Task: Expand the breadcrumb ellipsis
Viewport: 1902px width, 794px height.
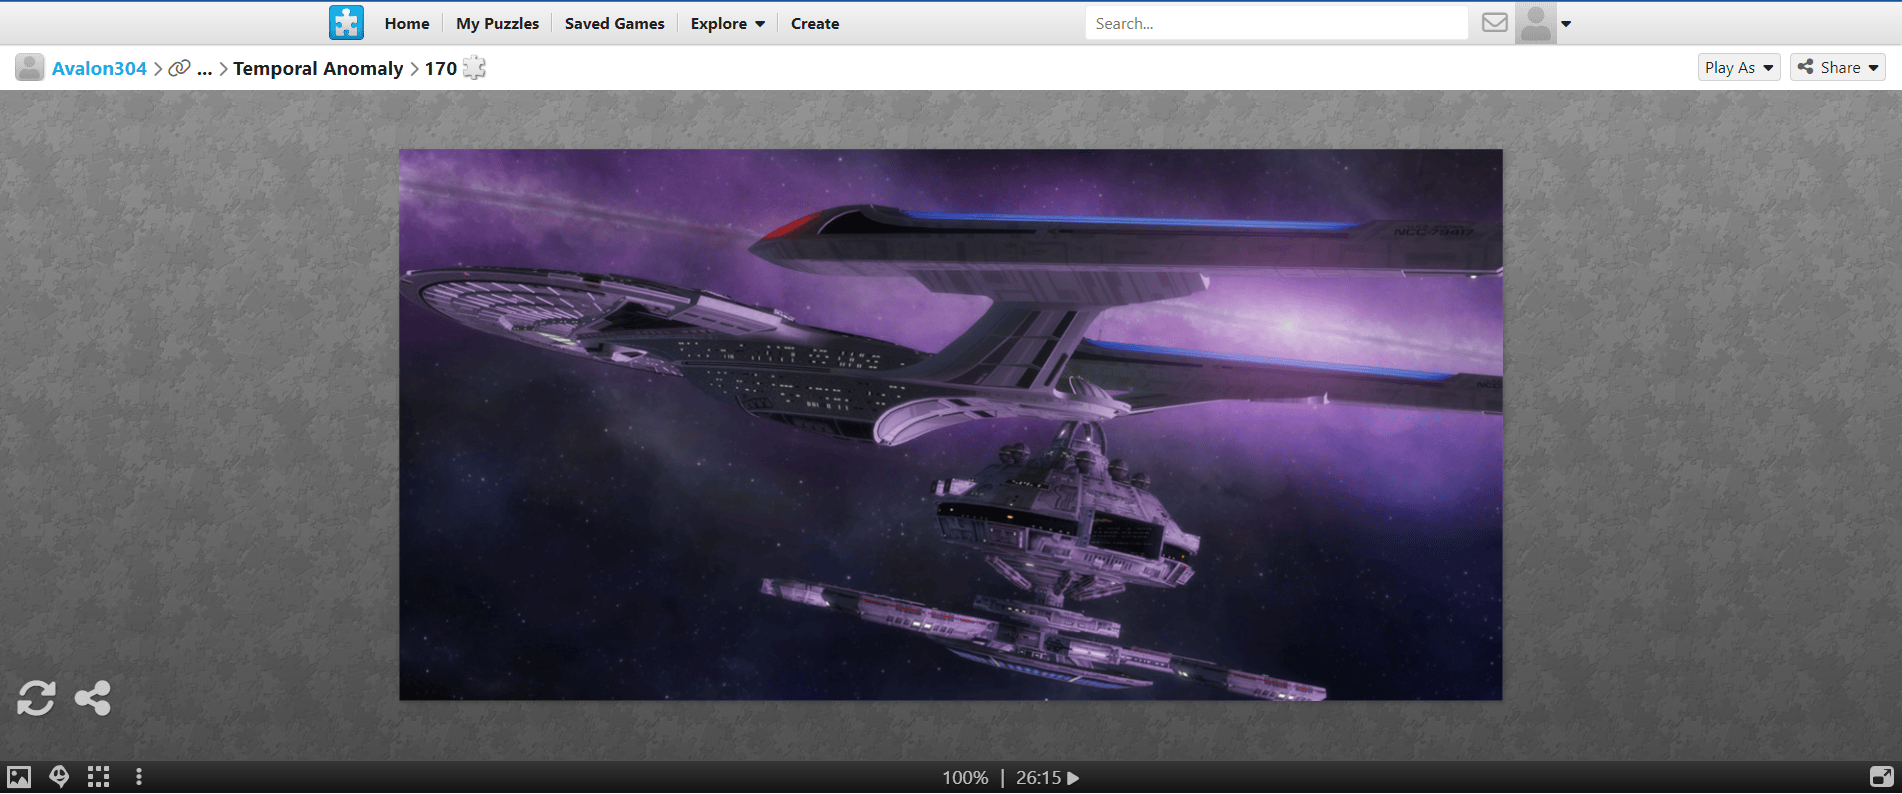Action: 204,69
